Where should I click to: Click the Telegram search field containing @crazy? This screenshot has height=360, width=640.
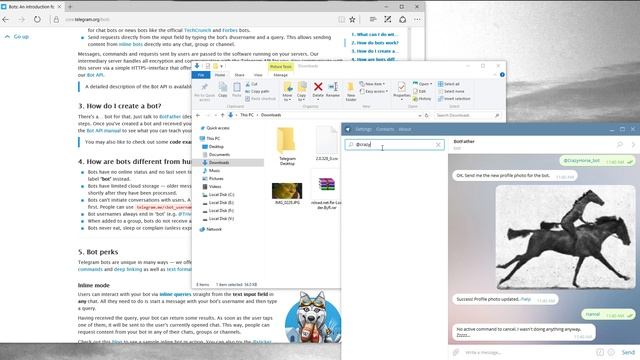pos(394,144)
